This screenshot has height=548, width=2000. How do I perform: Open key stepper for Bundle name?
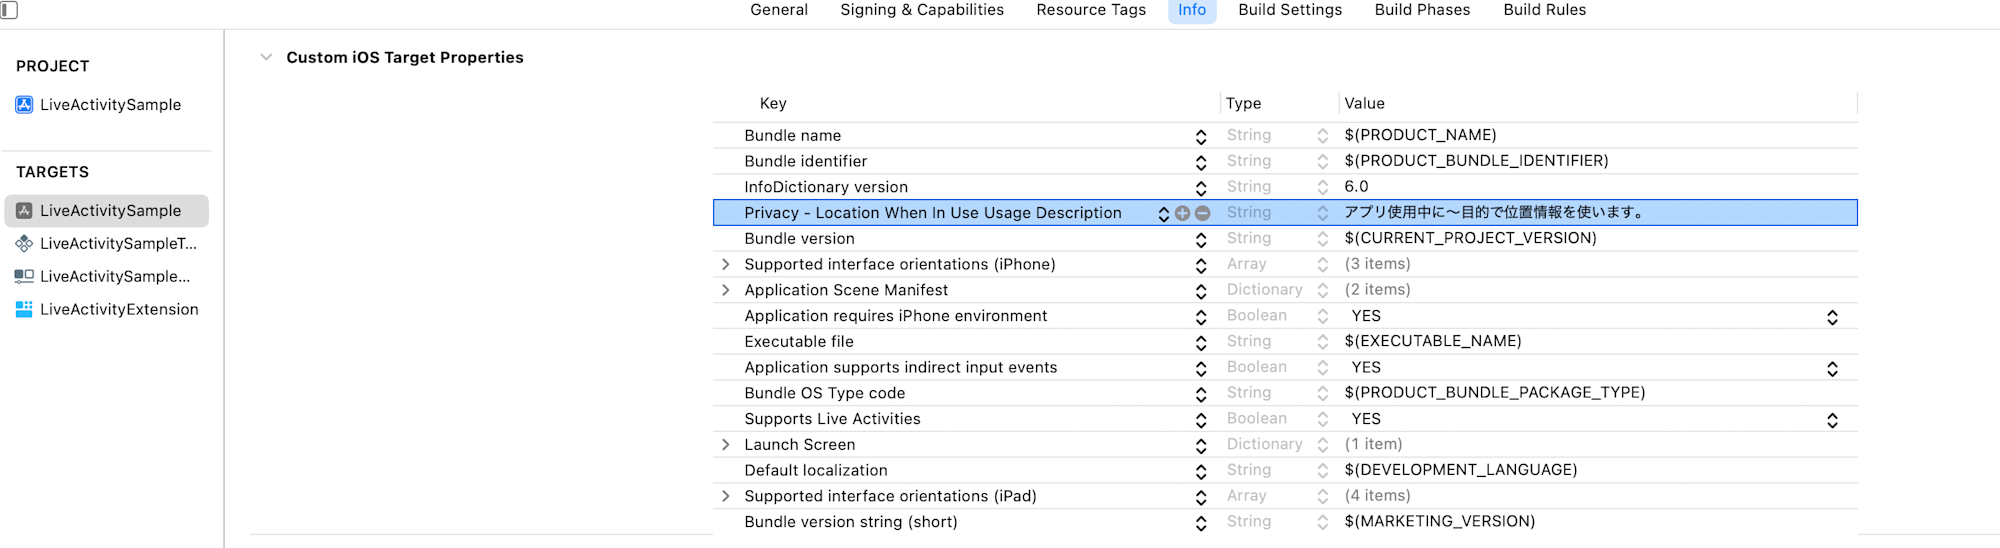coord(1201,136)
